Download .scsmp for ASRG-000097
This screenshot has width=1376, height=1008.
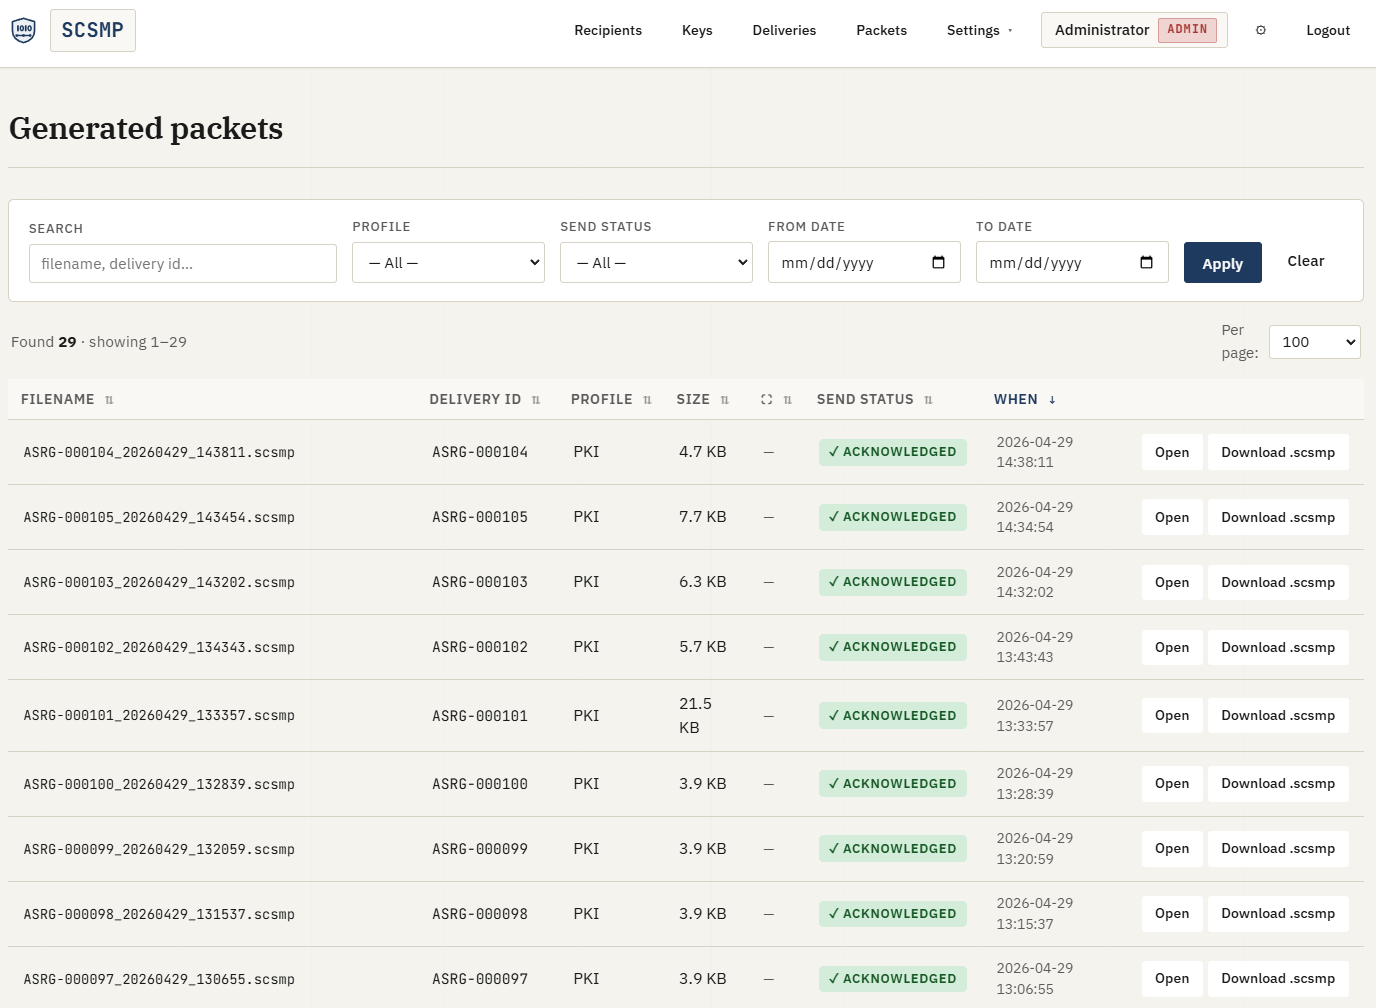point(1278,979)
